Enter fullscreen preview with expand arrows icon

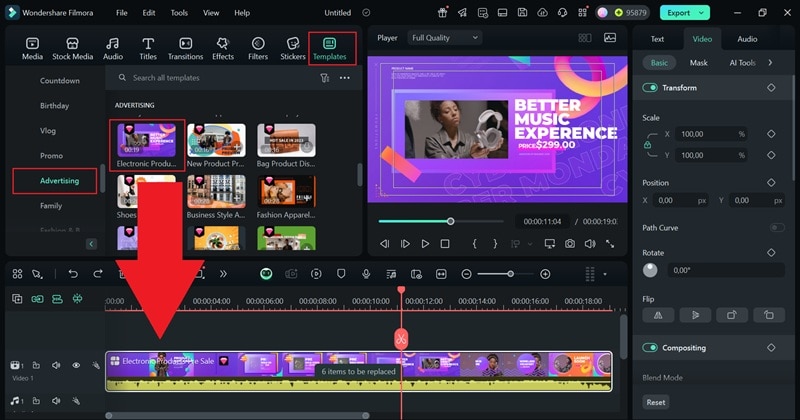(x=610, y=244)
